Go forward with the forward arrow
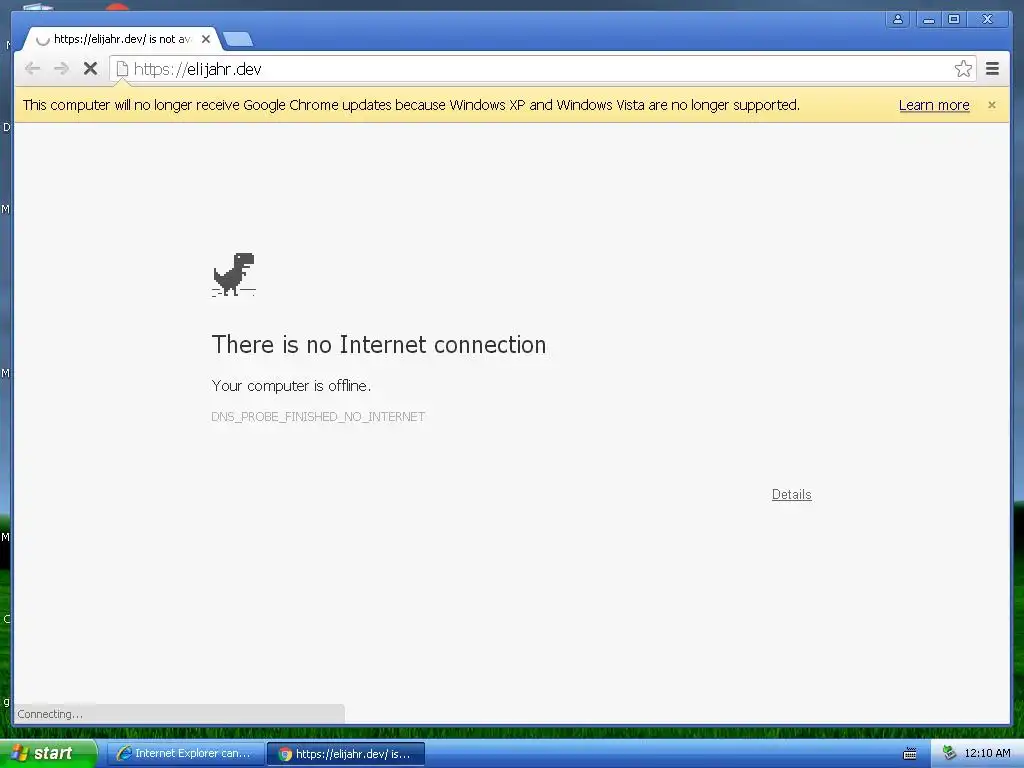Image resolution: width=1024 pixels, height=768 pixels. pos(61,69)
